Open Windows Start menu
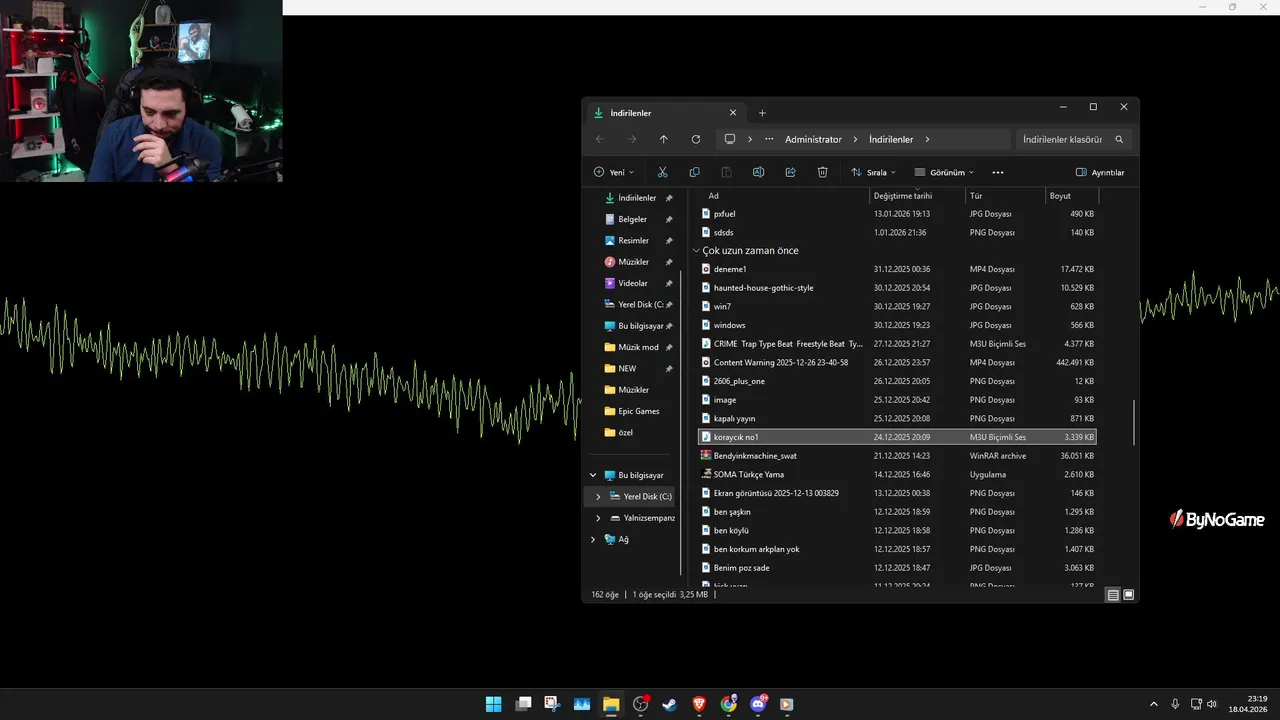 493,704
